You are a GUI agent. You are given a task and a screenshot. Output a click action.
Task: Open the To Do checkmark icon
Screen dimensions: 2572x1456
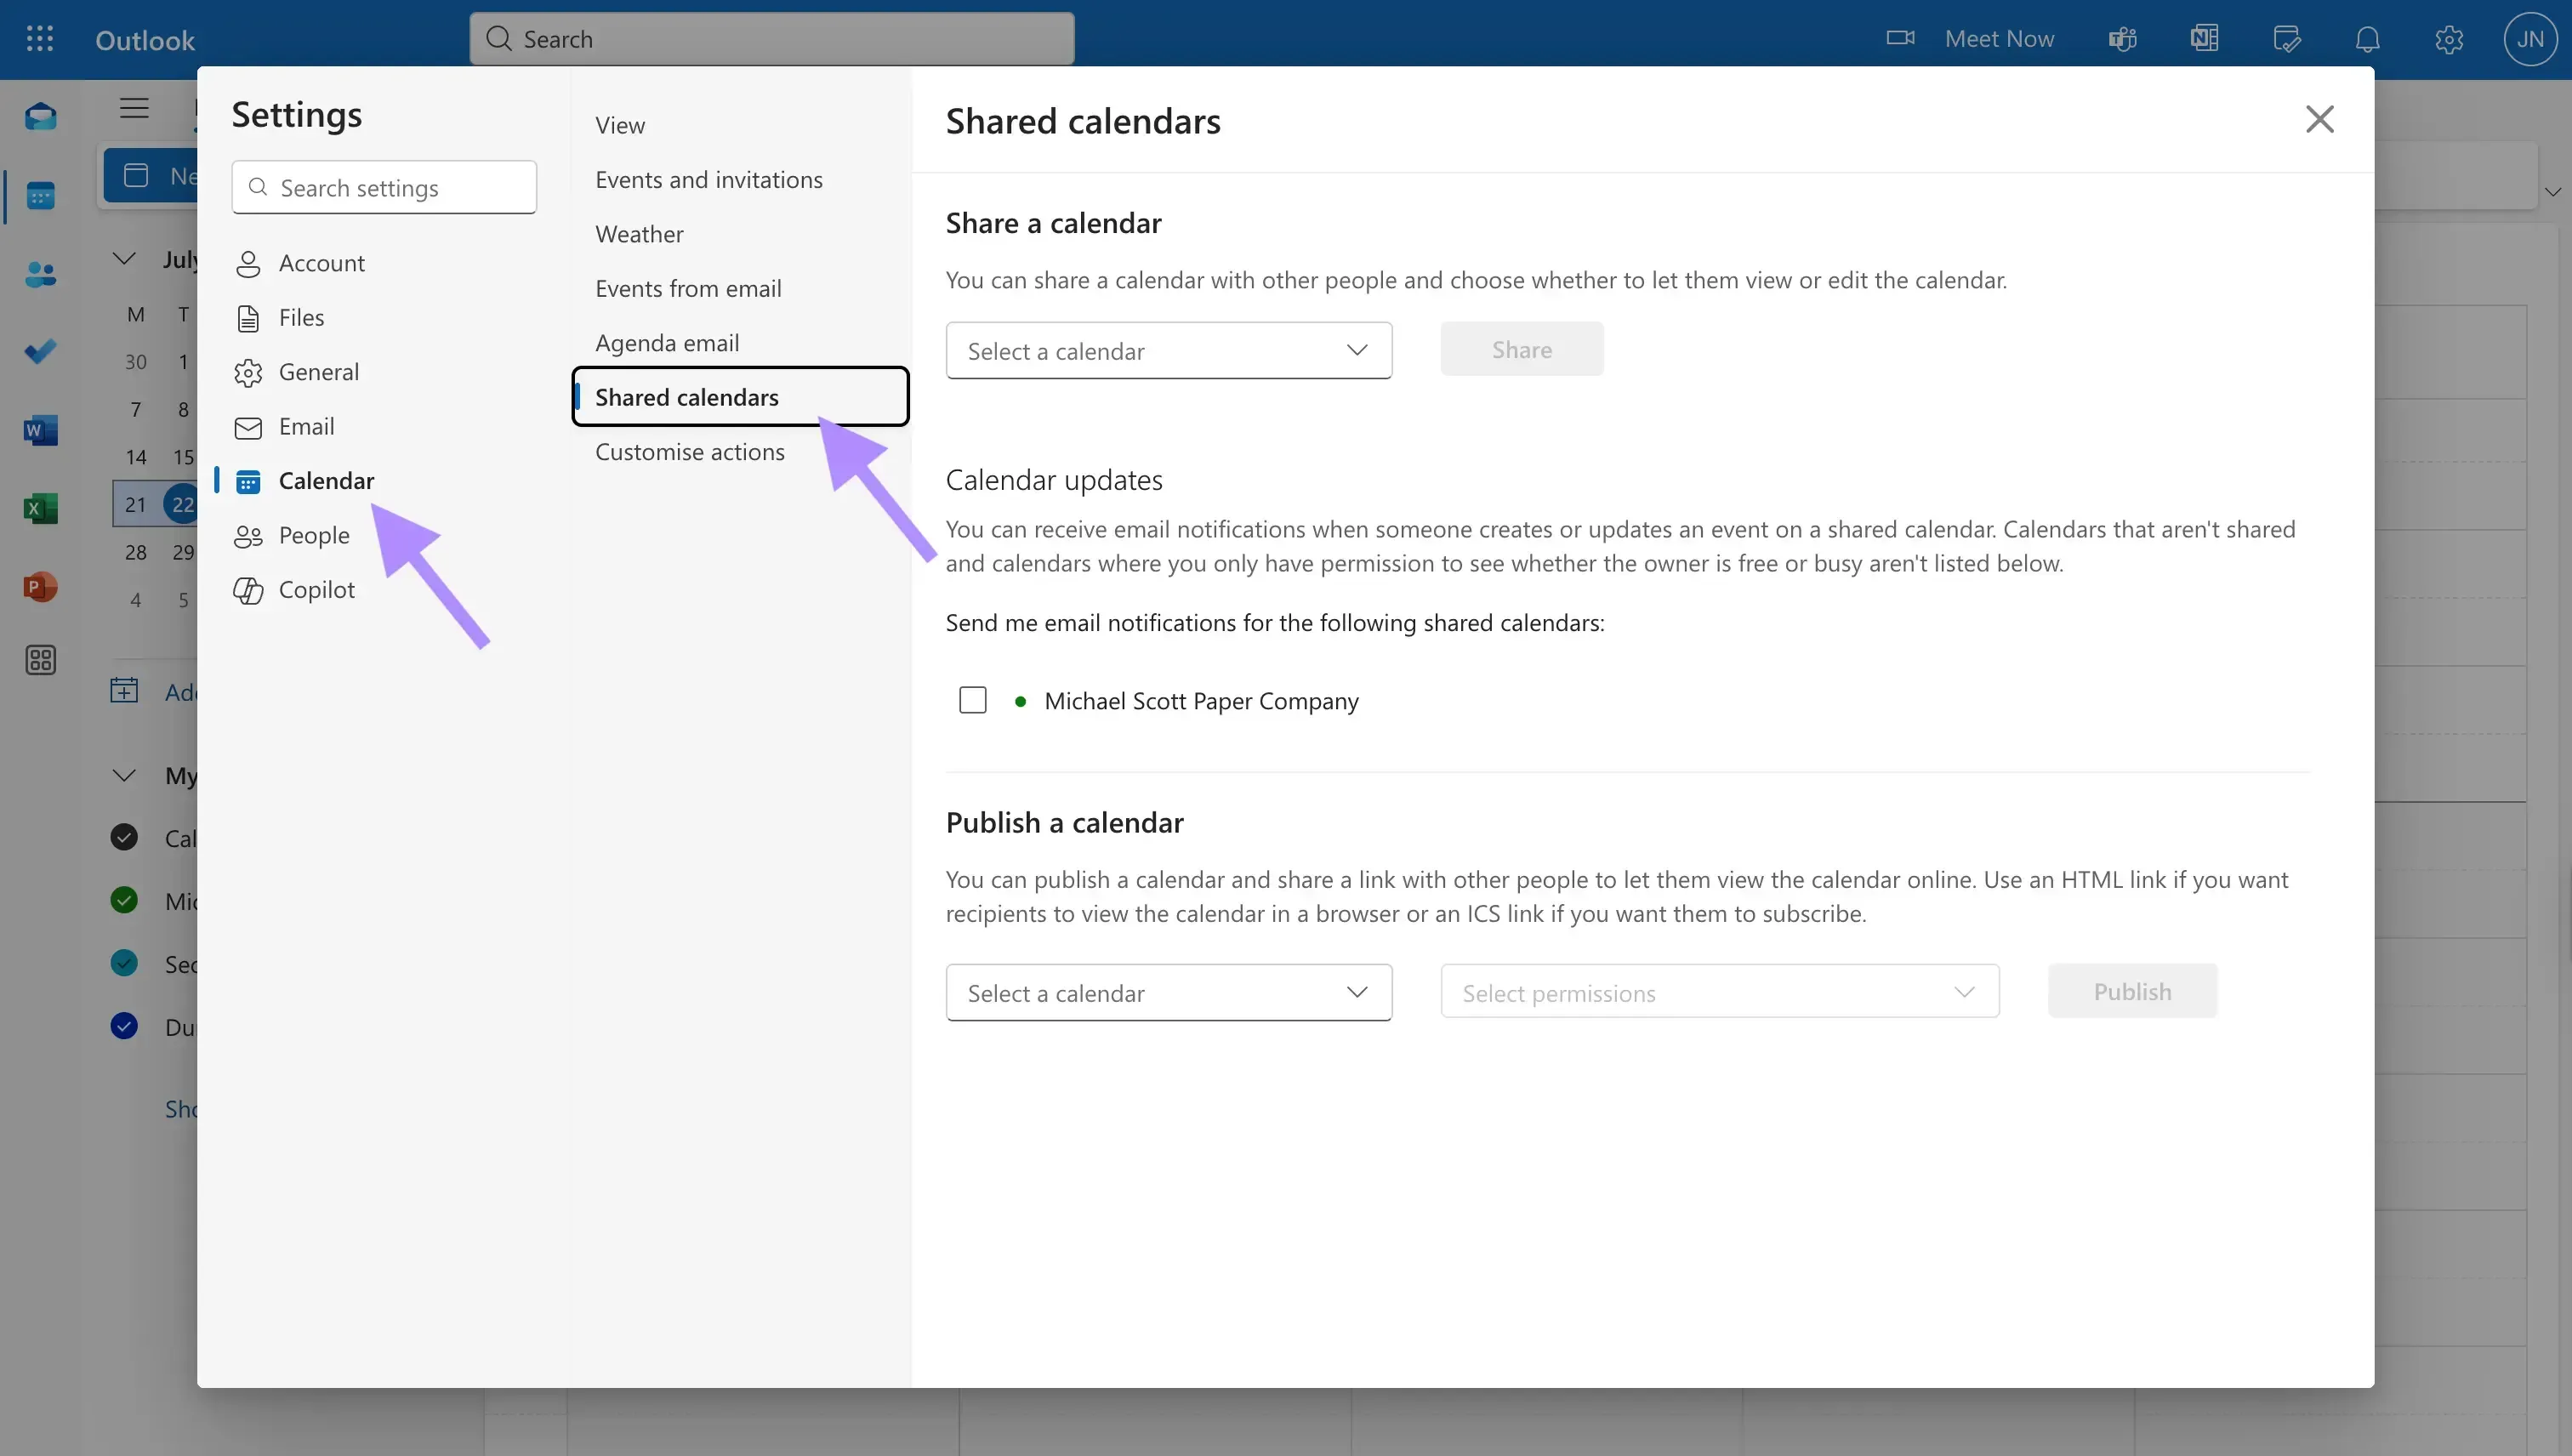40,351
